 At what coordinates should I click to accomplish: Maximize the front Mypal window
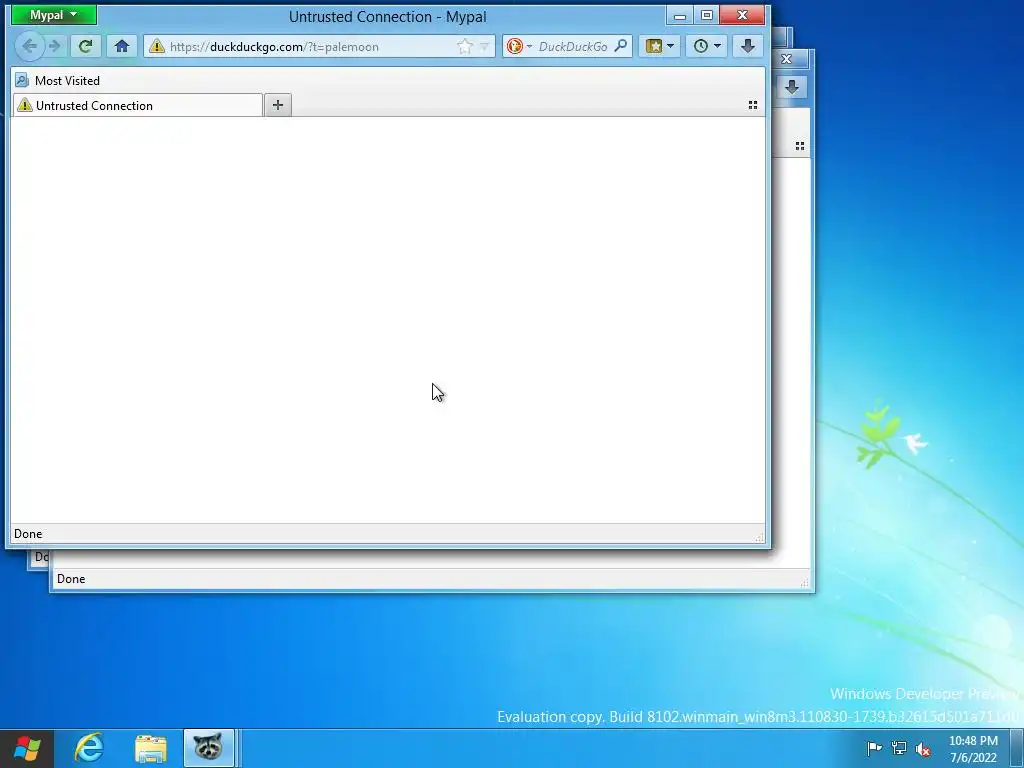pos(707,15)
